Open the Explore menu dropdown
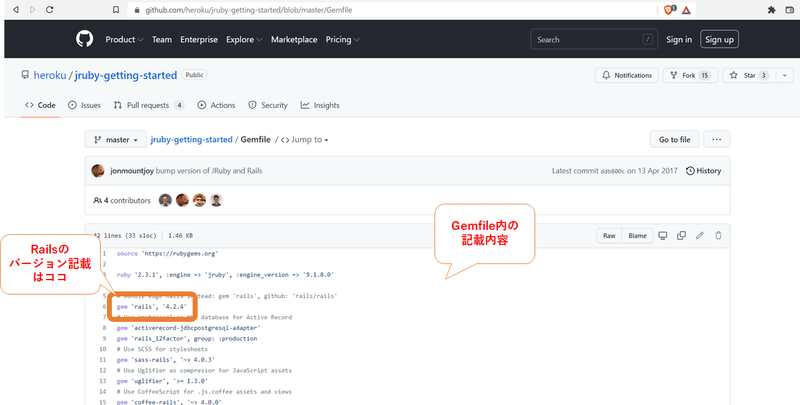The height and width of the screenshot is (405, 800). coord(244,39)
